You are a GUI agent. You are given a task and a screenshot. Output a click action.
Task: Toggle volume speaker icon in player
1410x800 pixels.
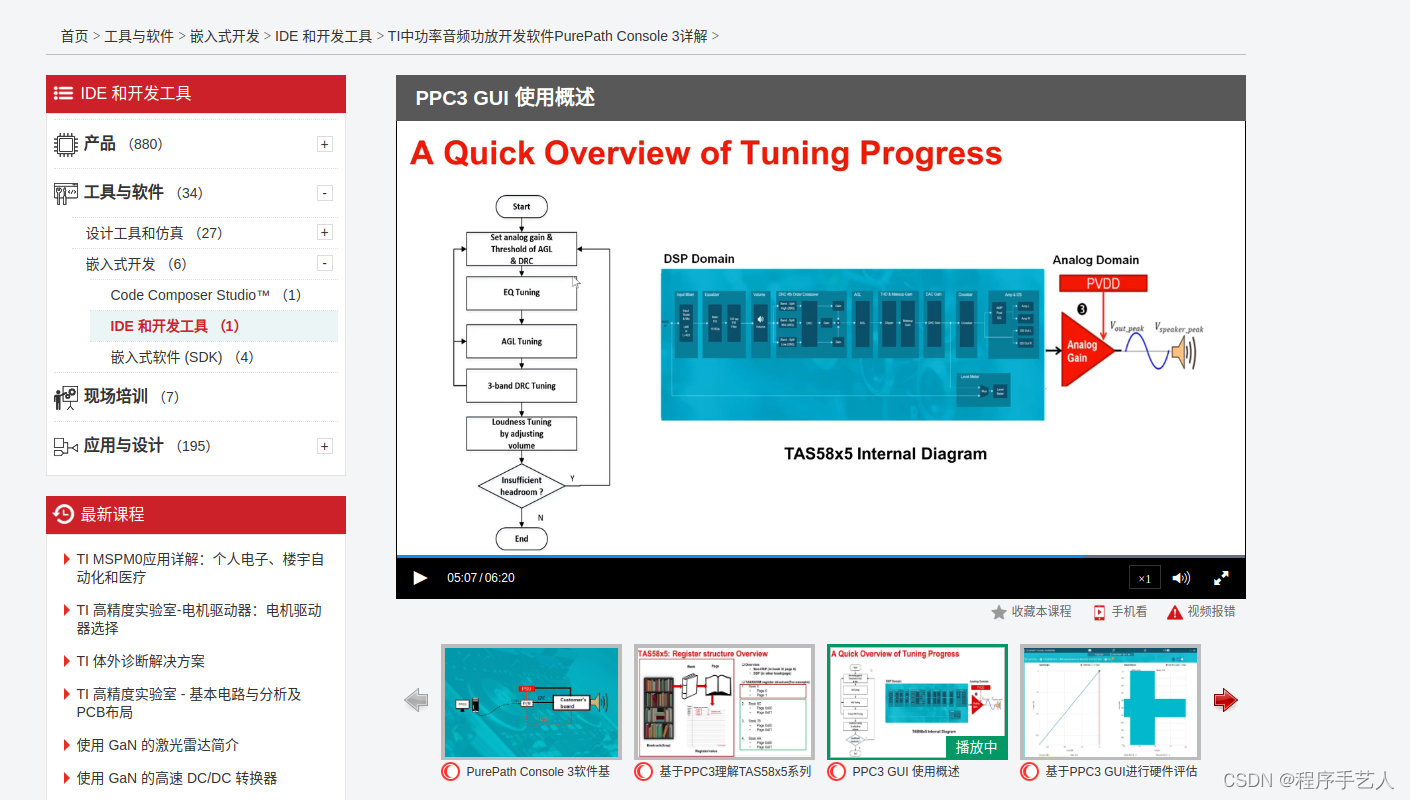[x=1181, y=578]
